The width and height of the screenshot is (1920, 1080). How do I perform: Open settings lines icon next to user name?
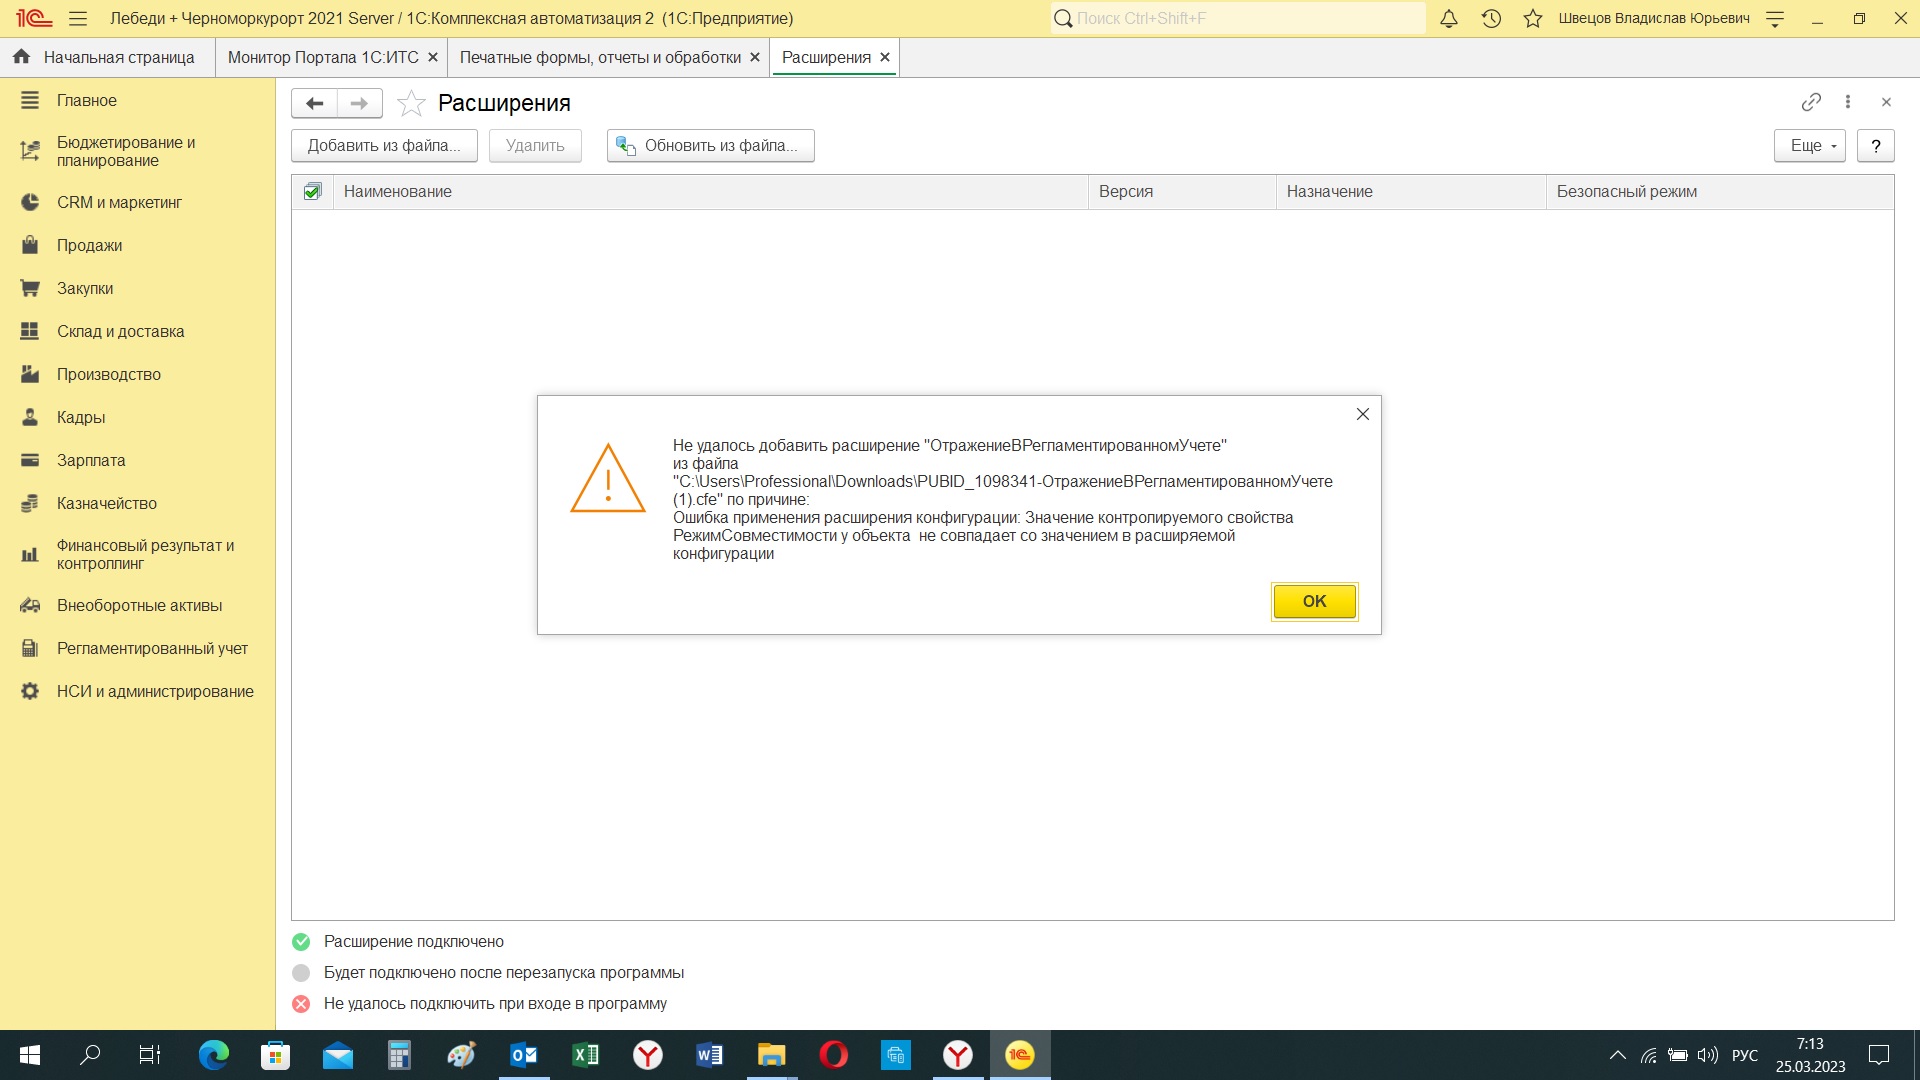pos(1775,18)
